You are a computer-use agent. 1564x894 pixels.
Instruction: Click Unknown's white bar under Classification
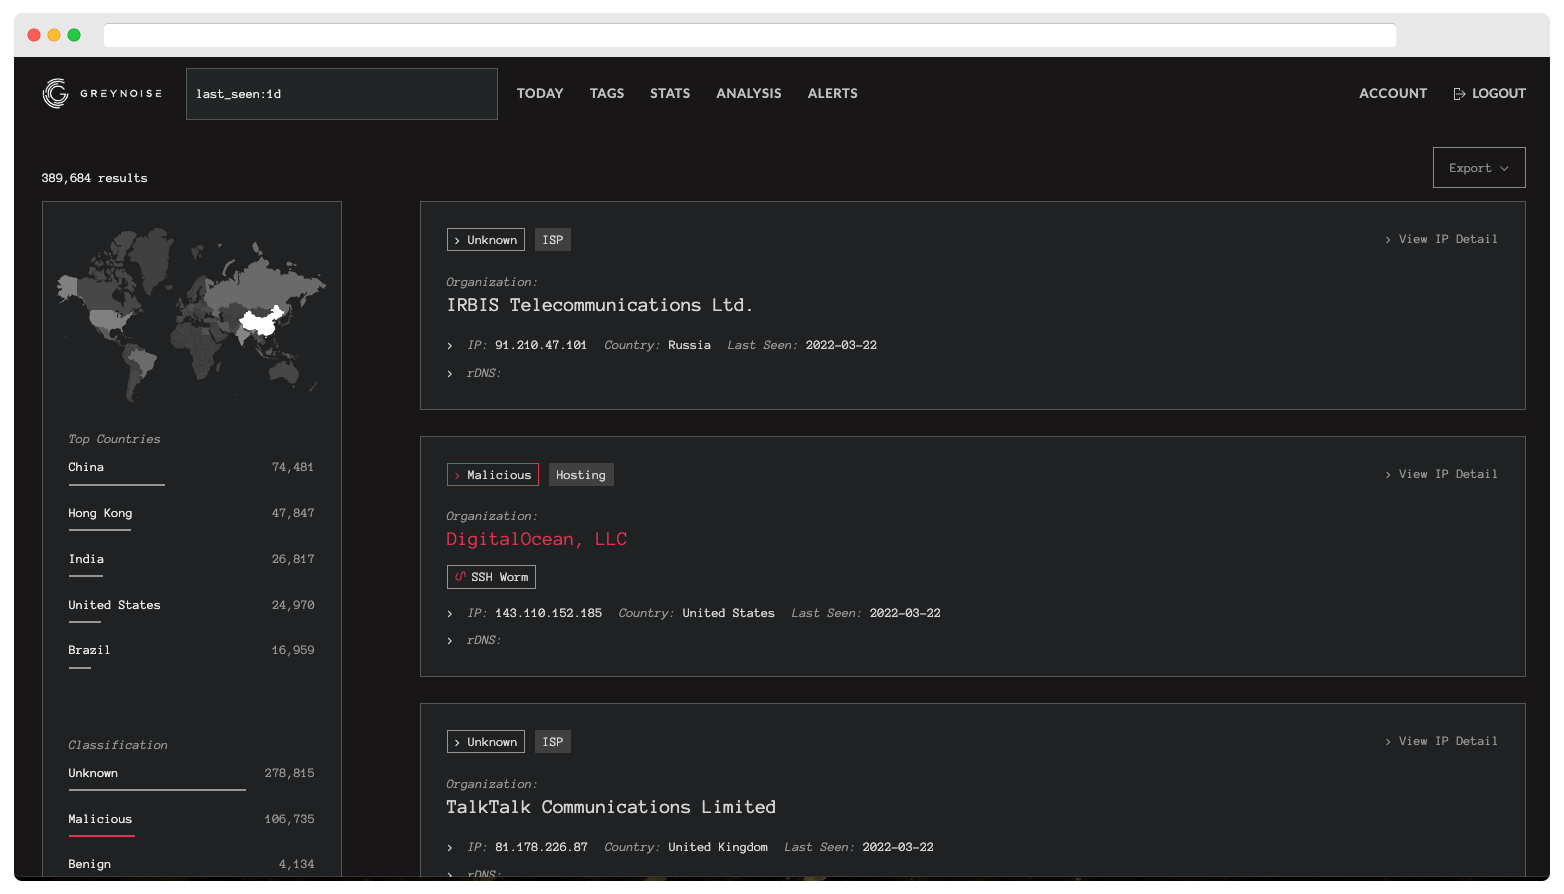[x=157, y=790]
